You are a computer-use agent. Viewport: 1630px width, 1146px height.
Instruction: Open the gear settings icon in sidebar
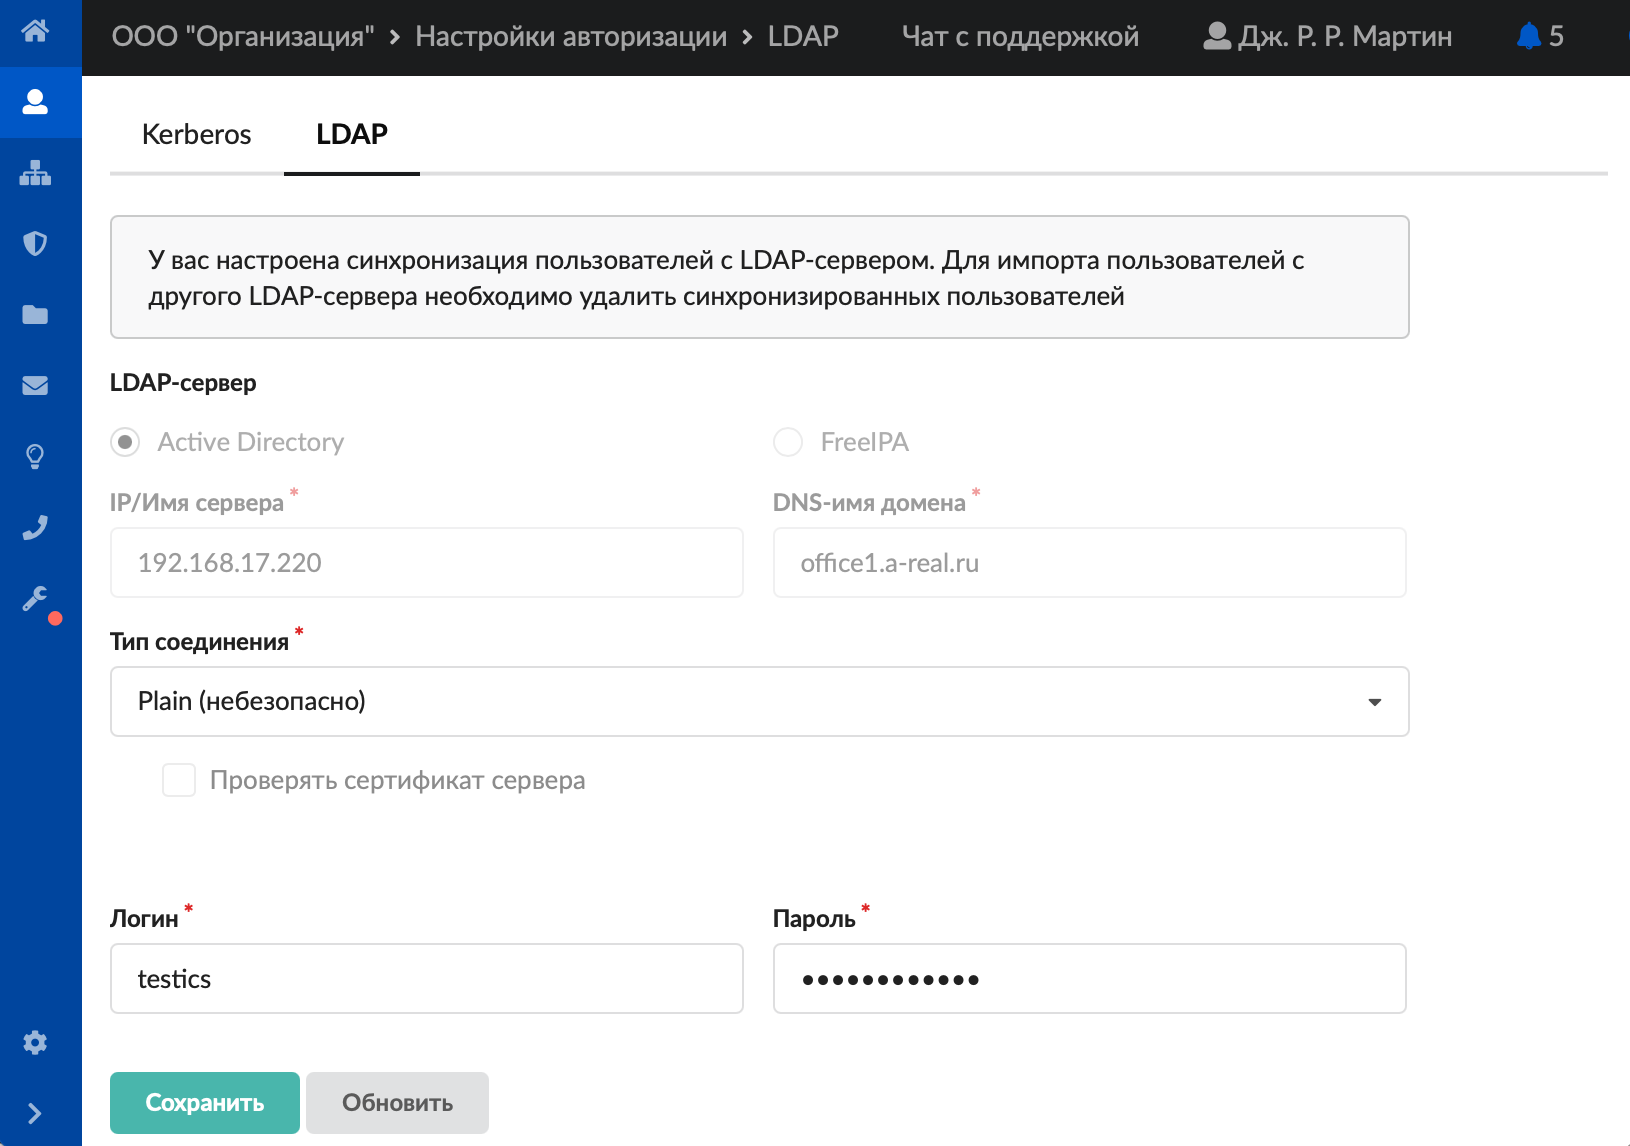click(35, 1043)
